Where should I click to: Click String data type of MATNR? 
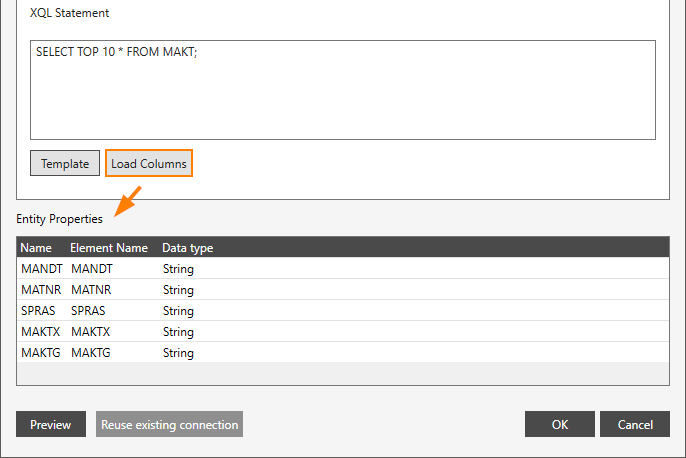[178, 290]
